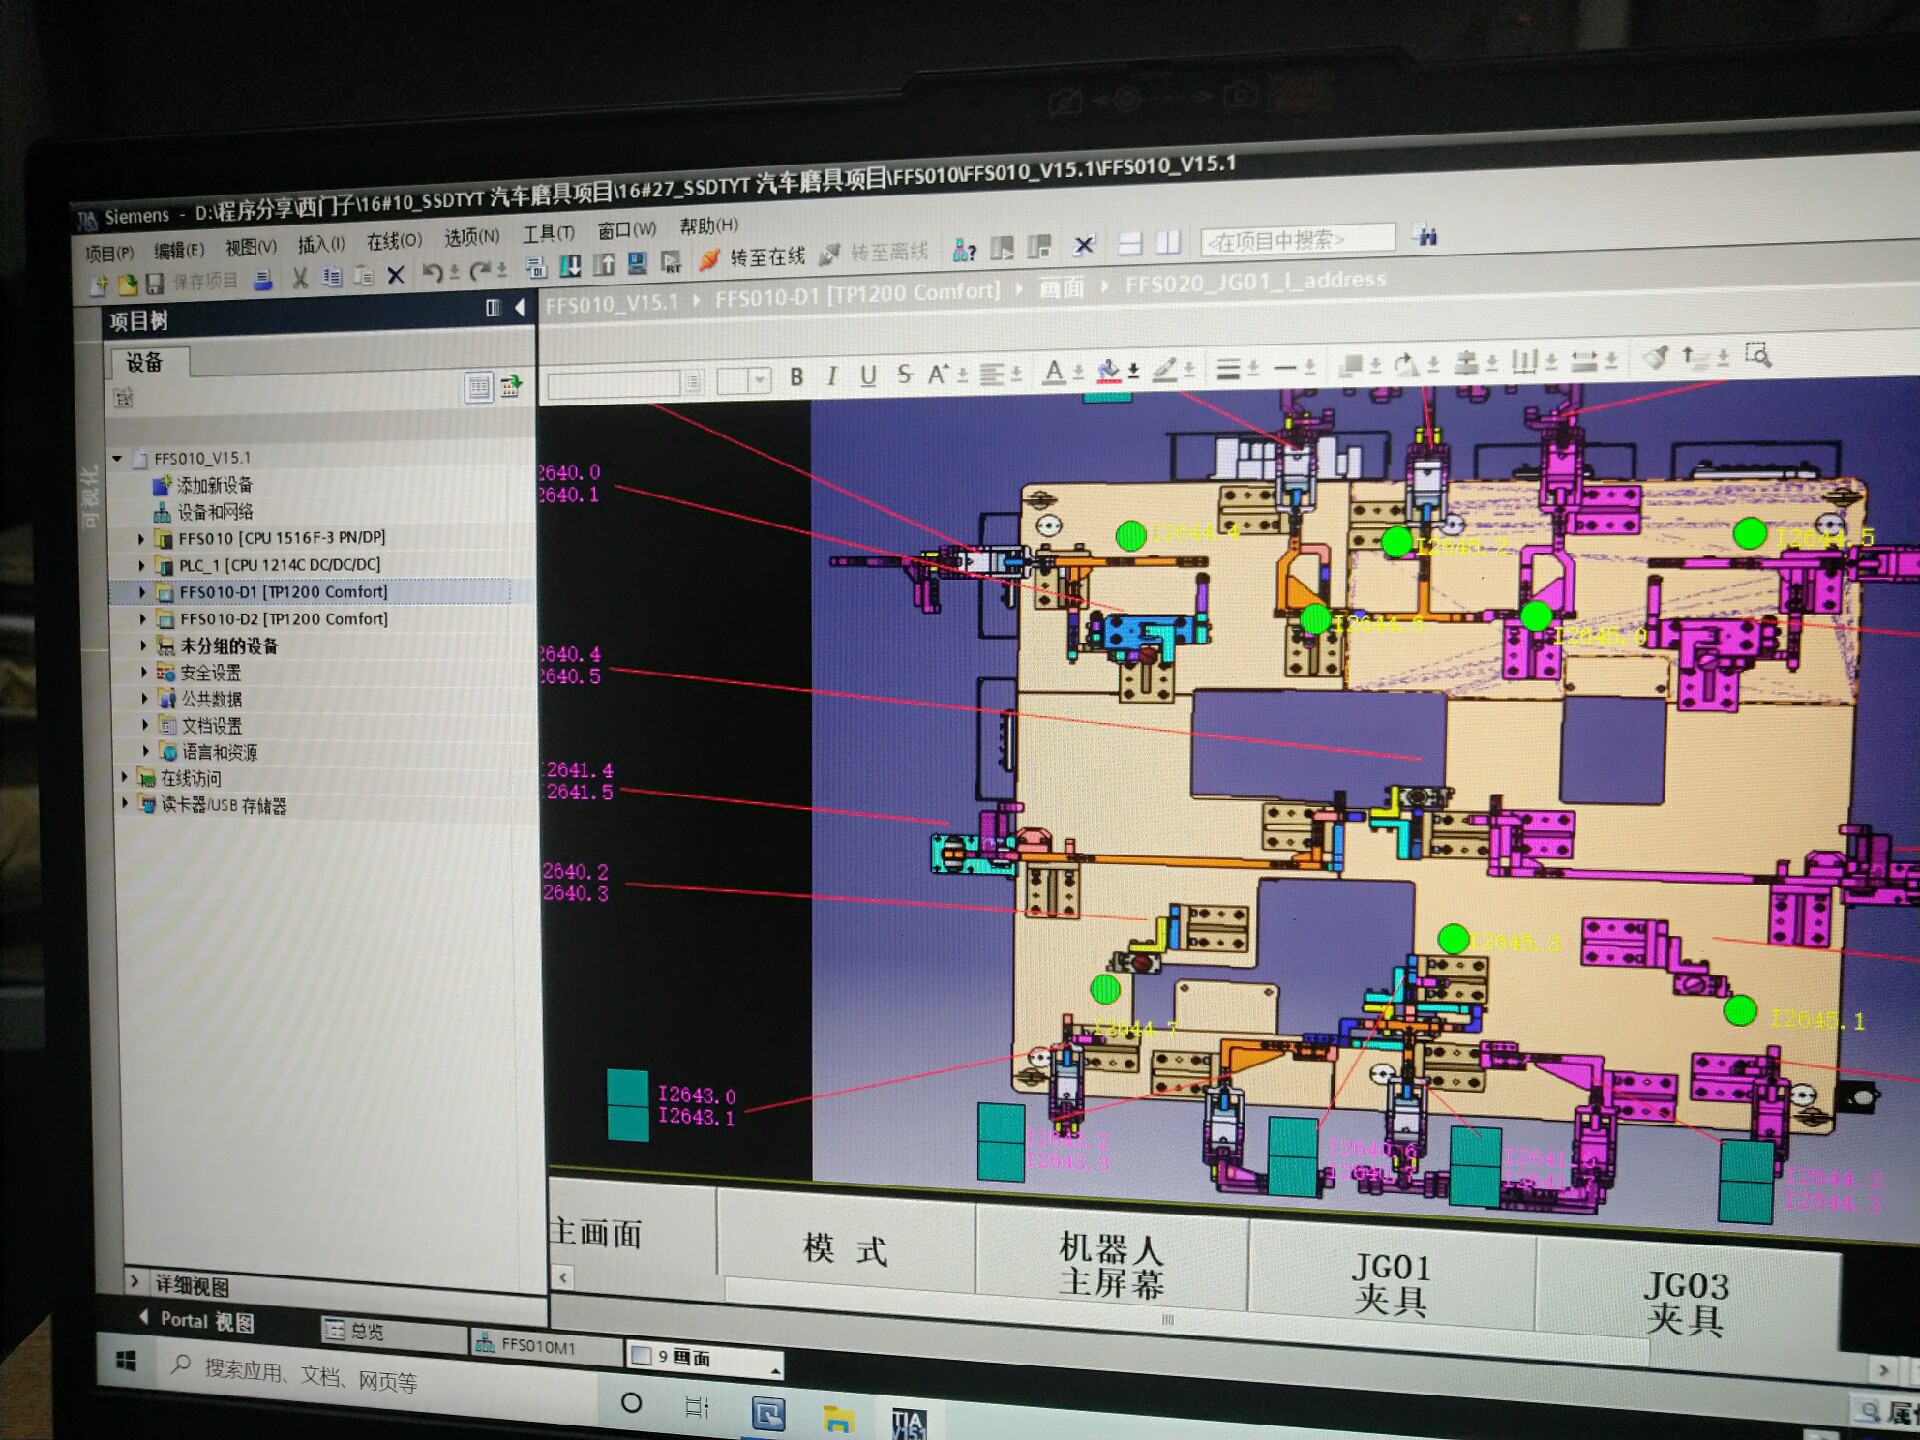Click the fill color bucket swatch
1920x1440 pixels.
(1107, 371)
